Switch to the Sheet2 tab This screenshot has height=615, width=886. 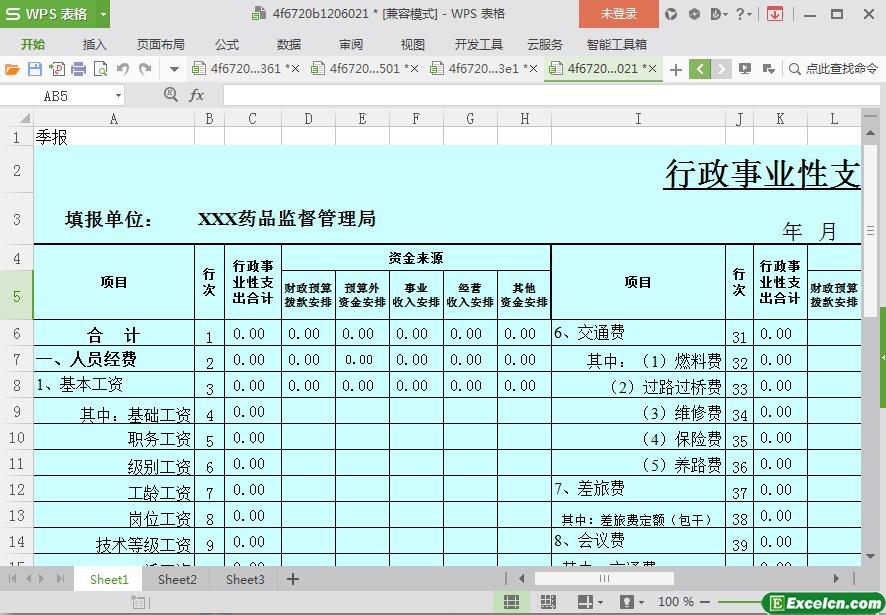click(x=177, y=579)
